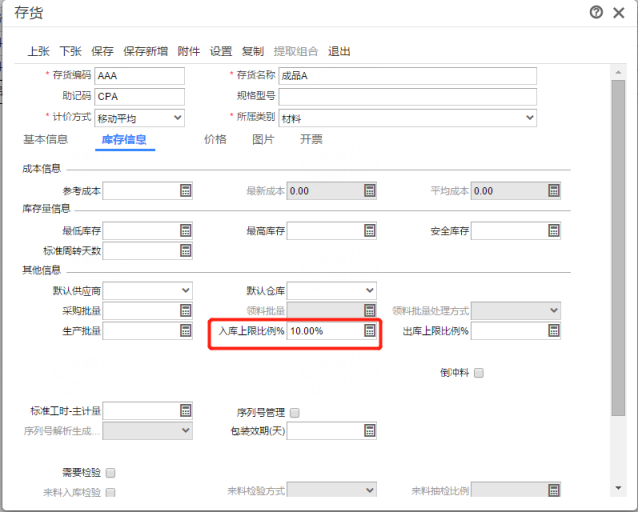Click the 保存 button
Image resolution: width=638 pixels, height=512 pixels.
tap(102, 51)
